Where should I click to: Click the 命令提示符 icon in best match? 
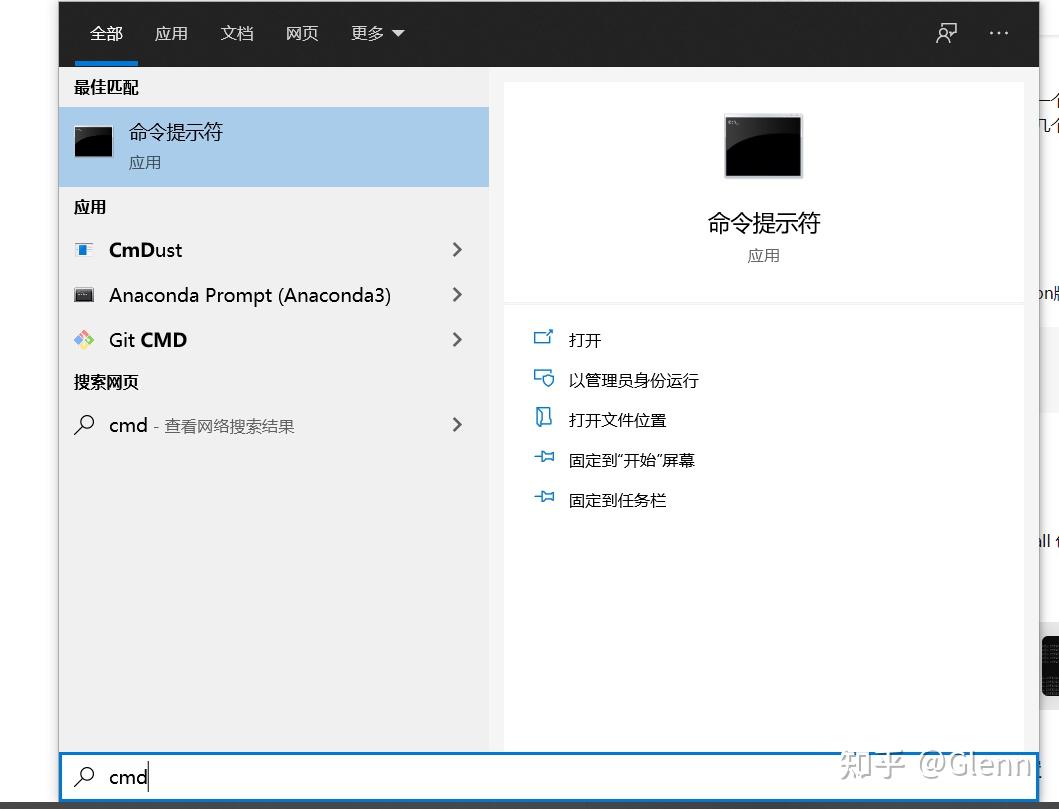[x=93, y=142]
